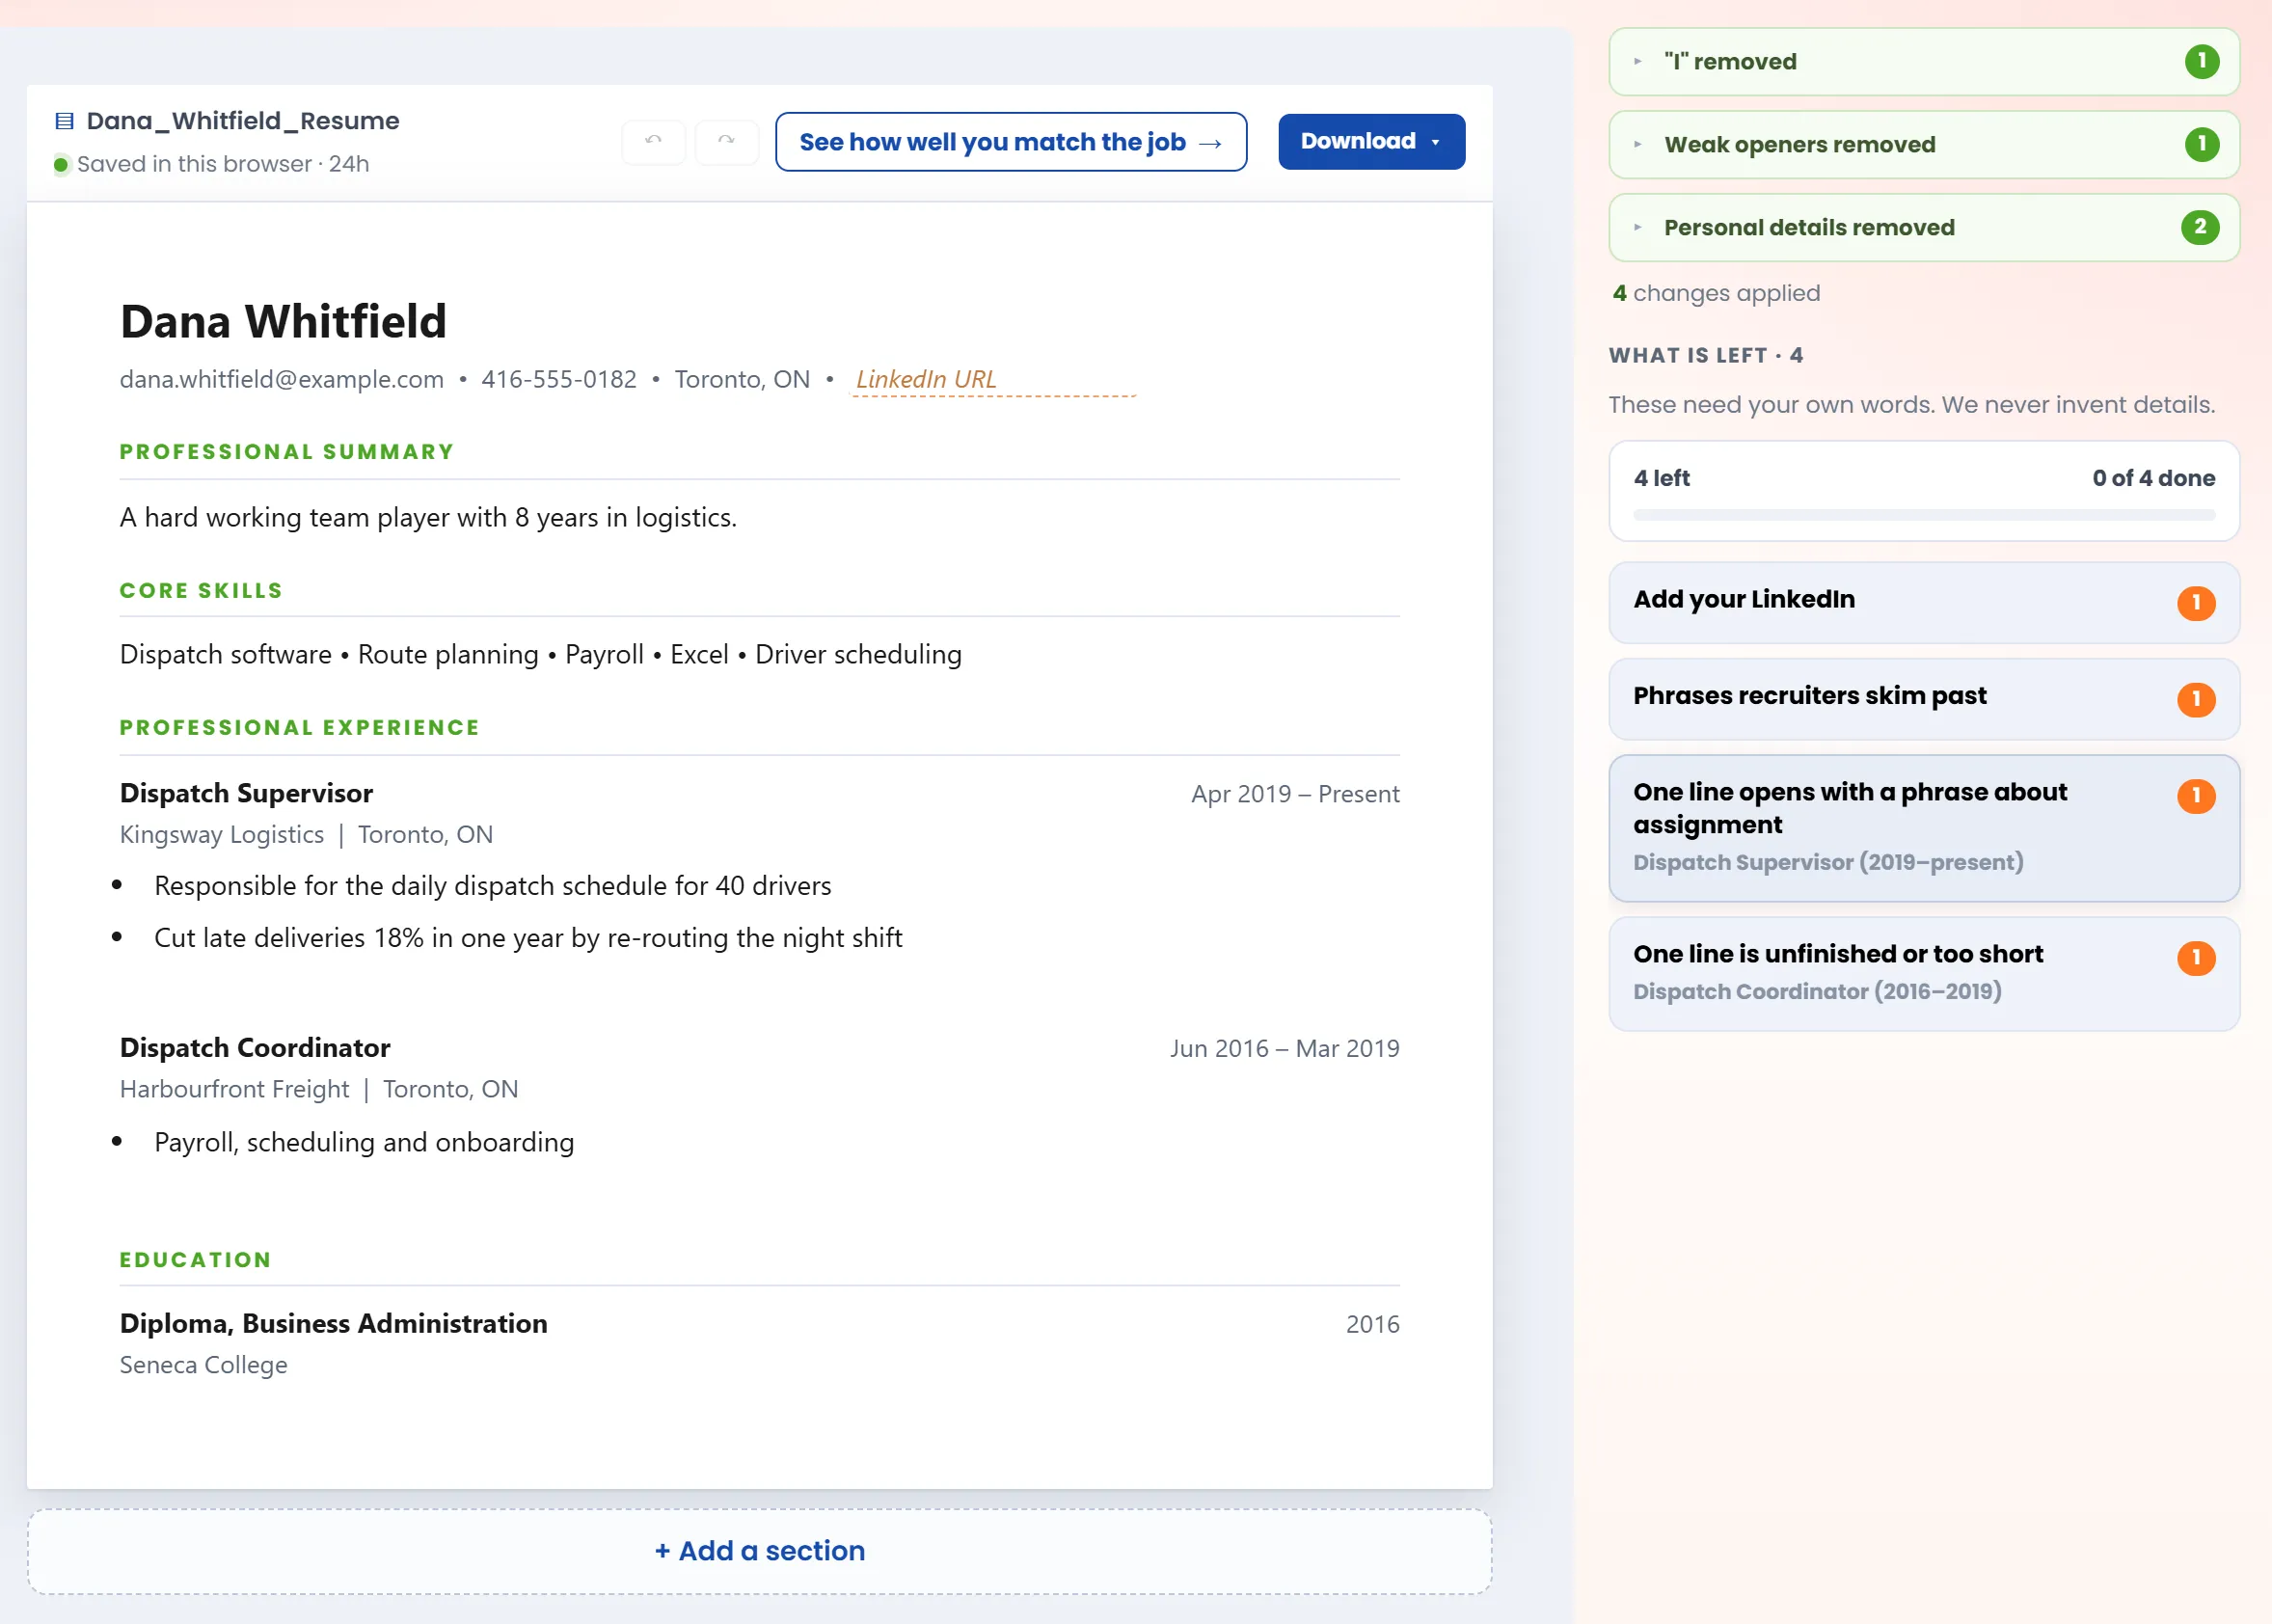Click the Professional Summary heading

point(287,452)
